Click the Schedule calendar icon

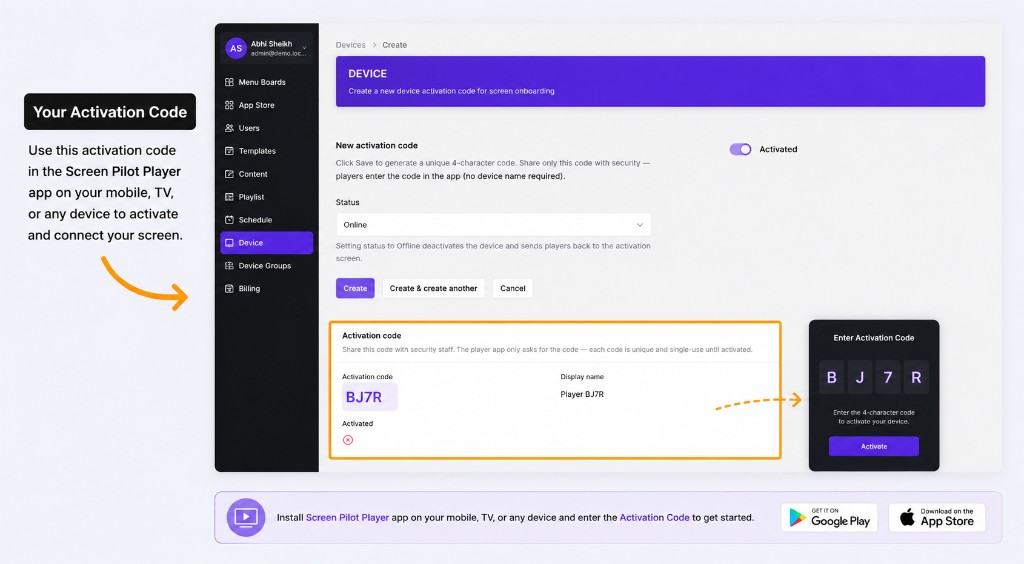229,220
